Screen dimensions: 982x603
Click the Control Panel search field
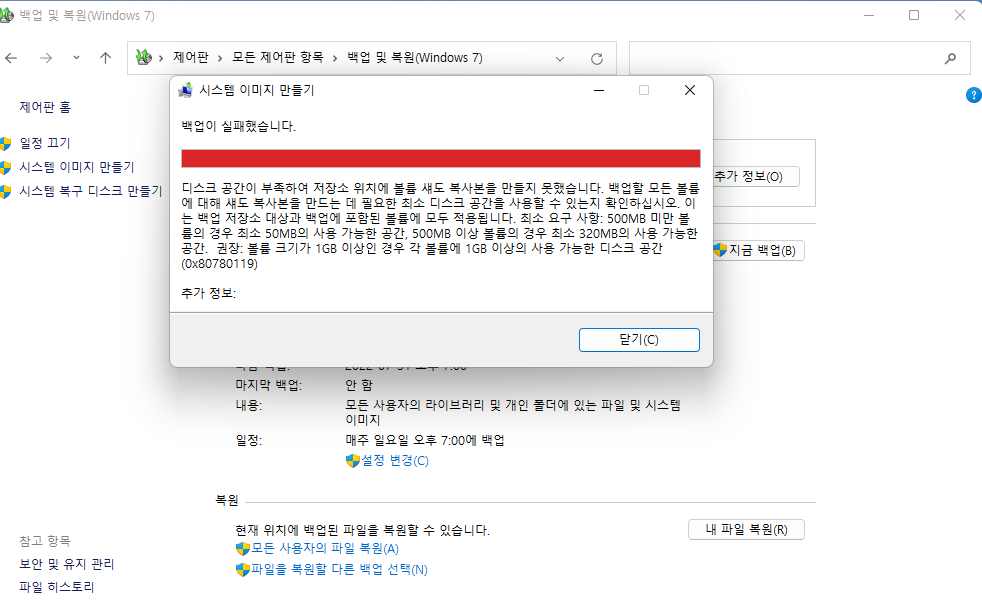click(x=799, y=58)
